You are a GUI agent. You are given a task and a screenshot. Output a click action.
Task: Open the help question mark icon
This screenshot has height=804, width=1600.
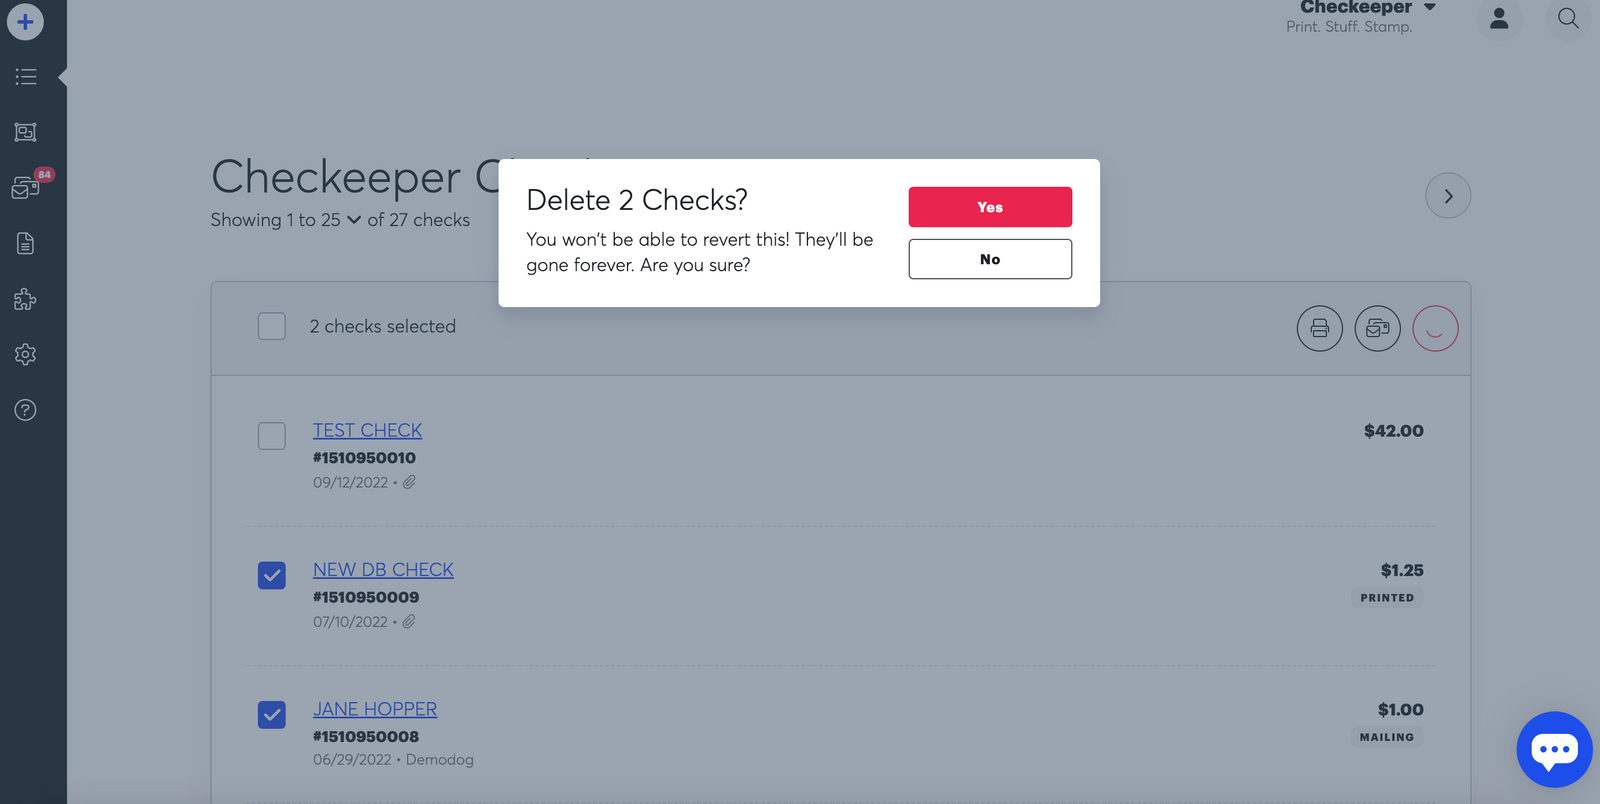(26, 410)
